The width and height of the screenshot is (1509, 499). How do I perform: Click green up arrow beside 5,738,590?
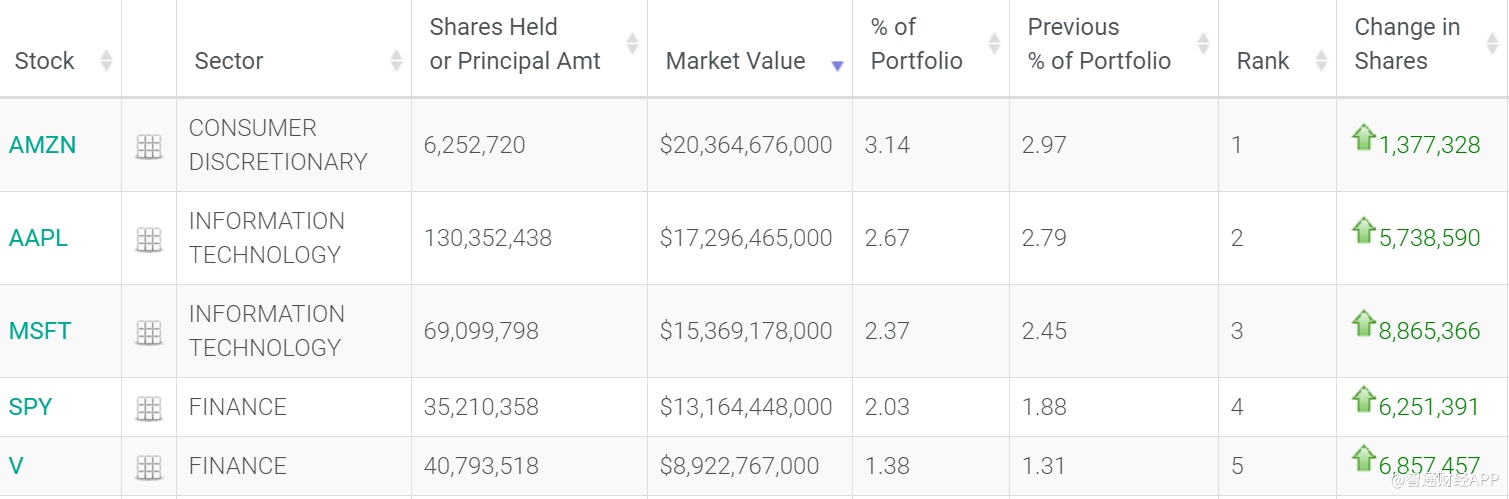[x=1363, y=230]
